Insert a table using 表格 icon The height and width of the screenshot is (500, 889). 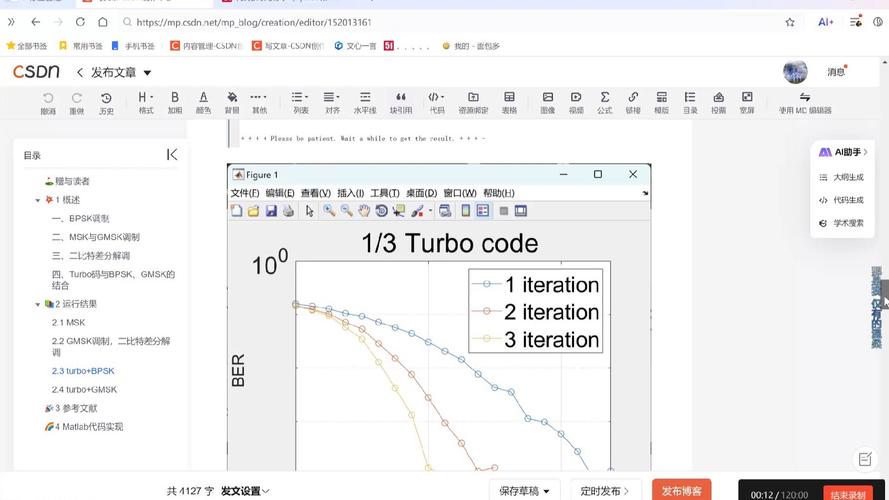(x=509, y=102)
